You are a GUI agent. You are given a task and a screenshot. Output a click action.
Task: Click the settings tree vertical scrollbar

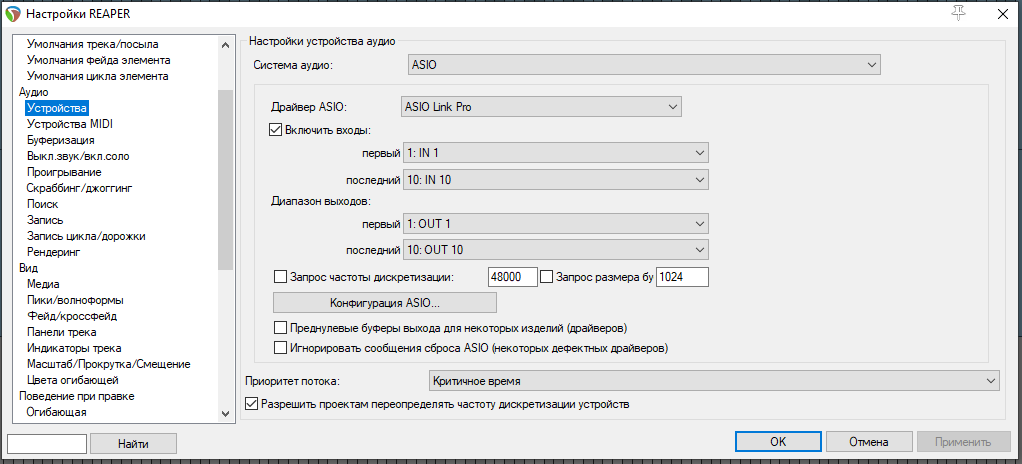click(225, 180)
